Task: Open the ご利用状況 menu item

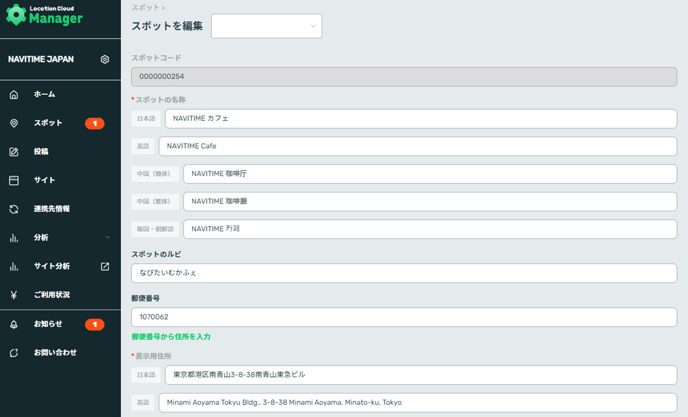Action: 52,295
